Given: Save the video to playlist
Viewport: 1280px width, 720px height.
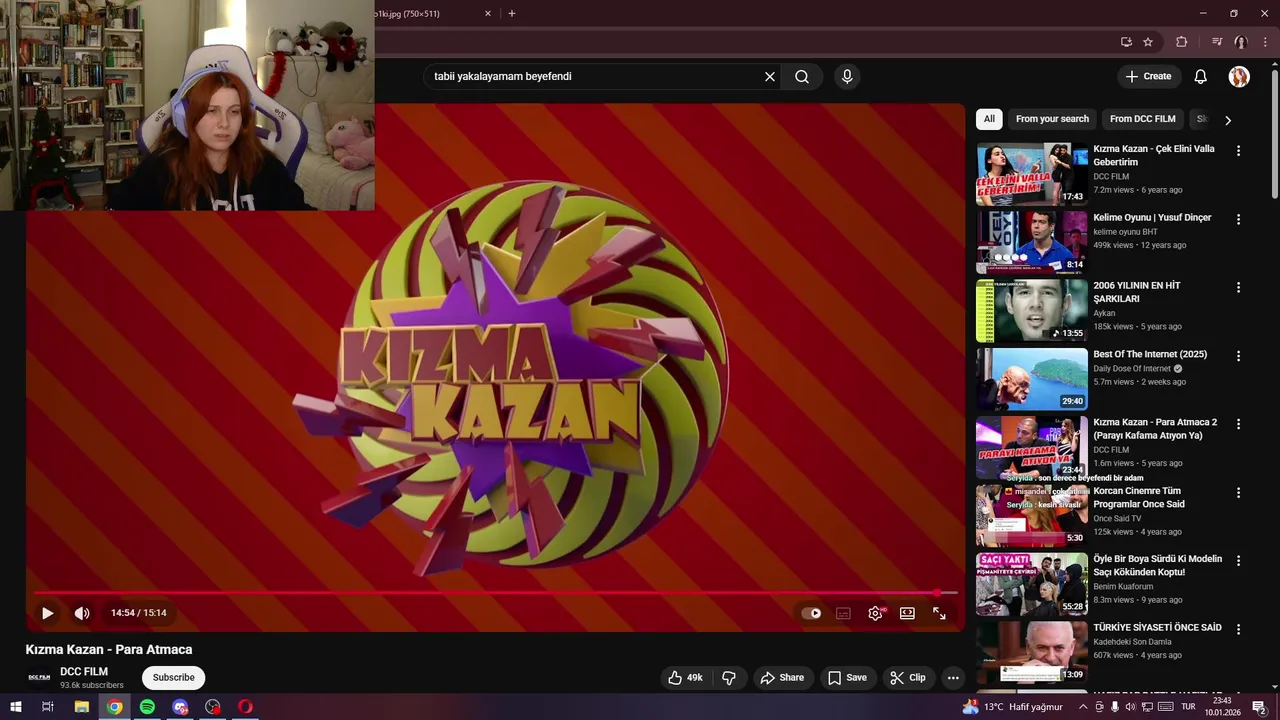Looking at the screenshot, I should [x=847, y=677].
